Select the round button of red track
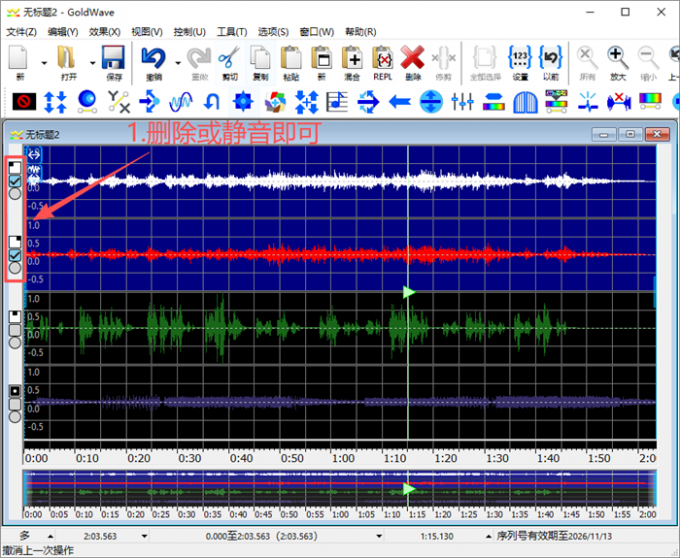The image size is (680, 558). (15, 268)
